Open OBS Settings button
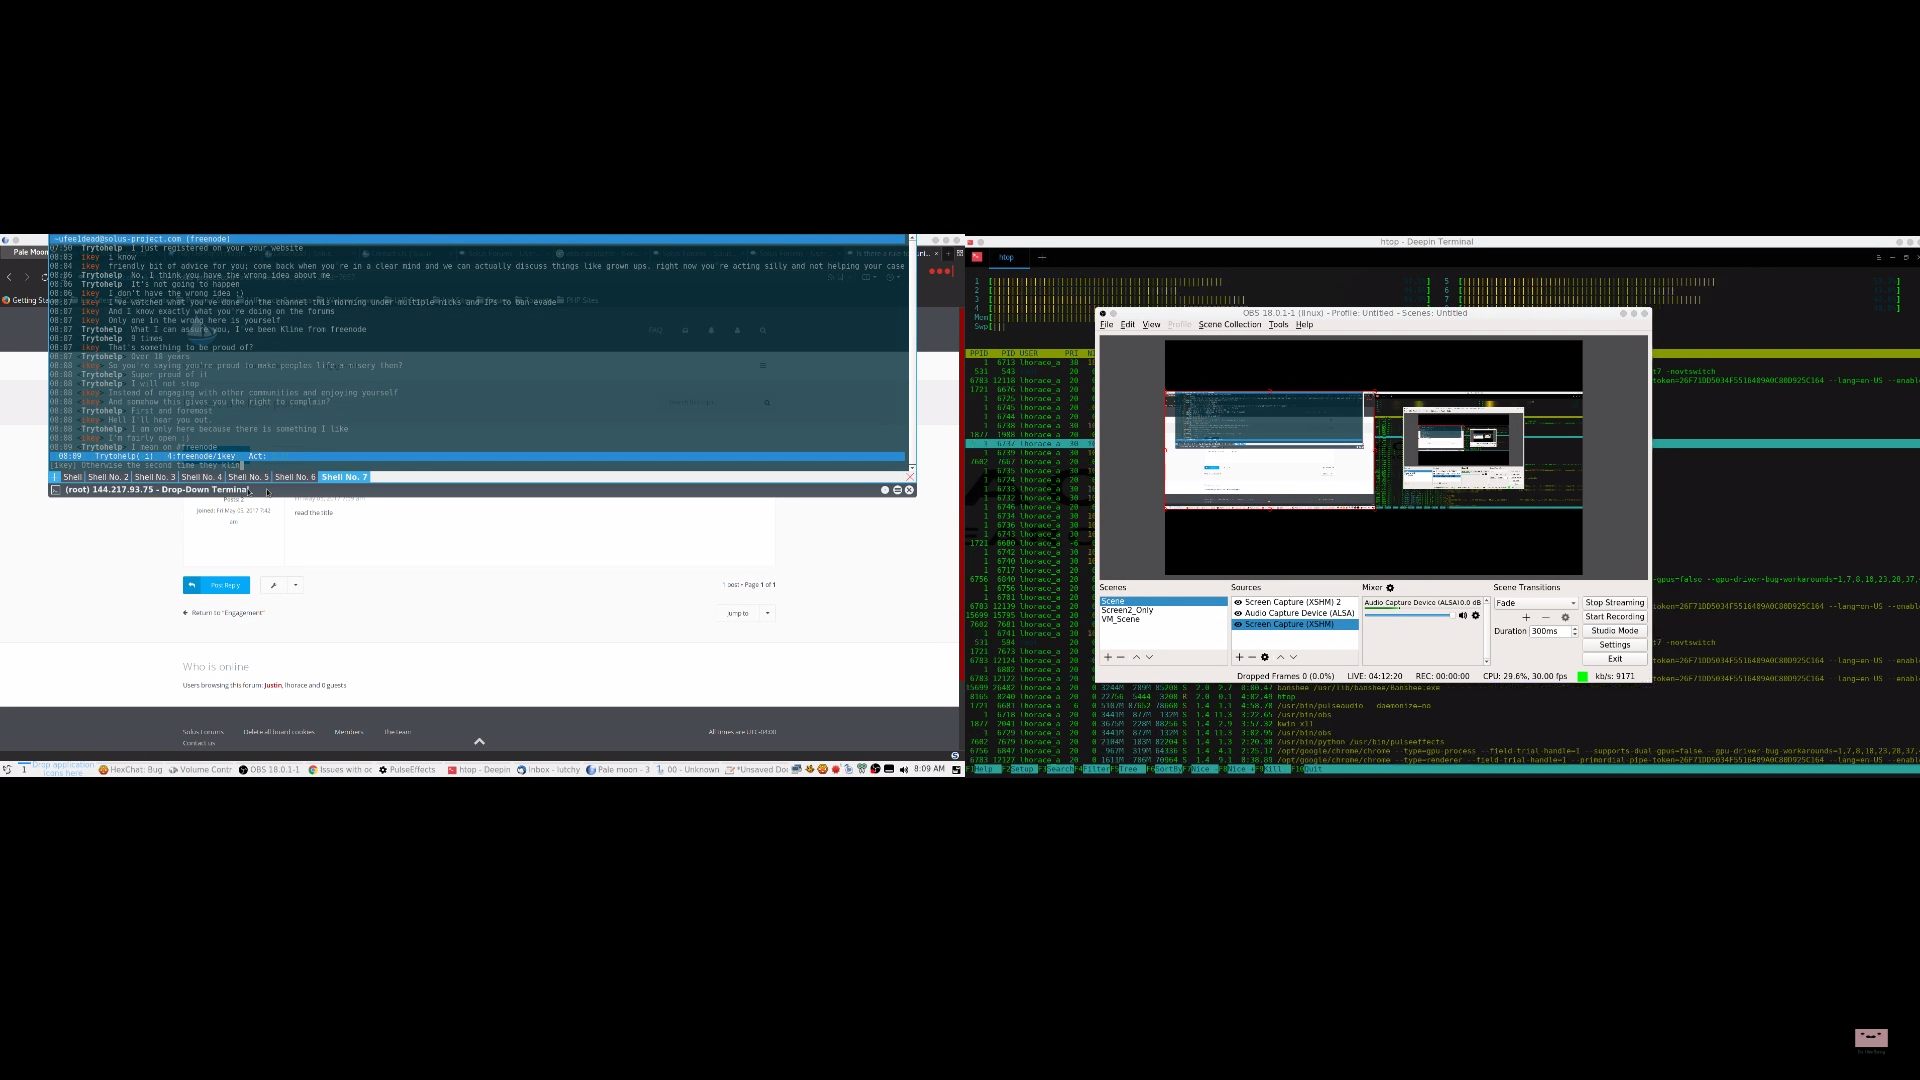 (x=1614, y=645)
